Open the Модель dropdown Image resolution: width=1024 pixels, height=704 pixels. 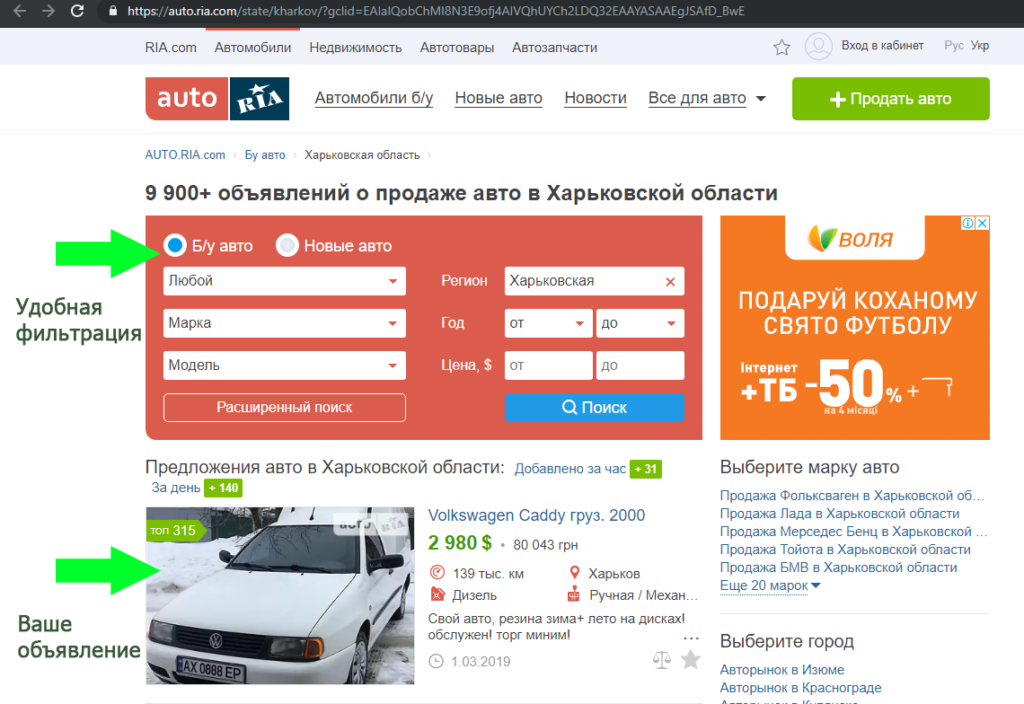284,366
